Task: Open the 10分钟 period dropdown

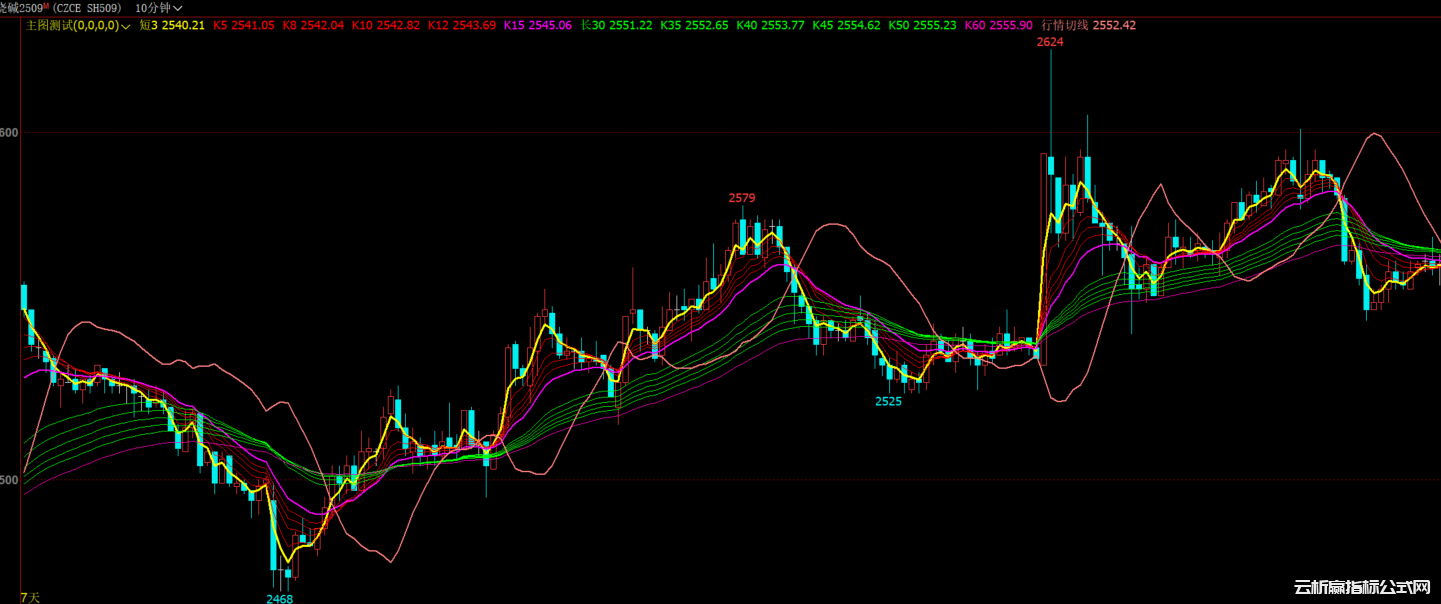Action: pyautogui.click(x=159, y=7)
